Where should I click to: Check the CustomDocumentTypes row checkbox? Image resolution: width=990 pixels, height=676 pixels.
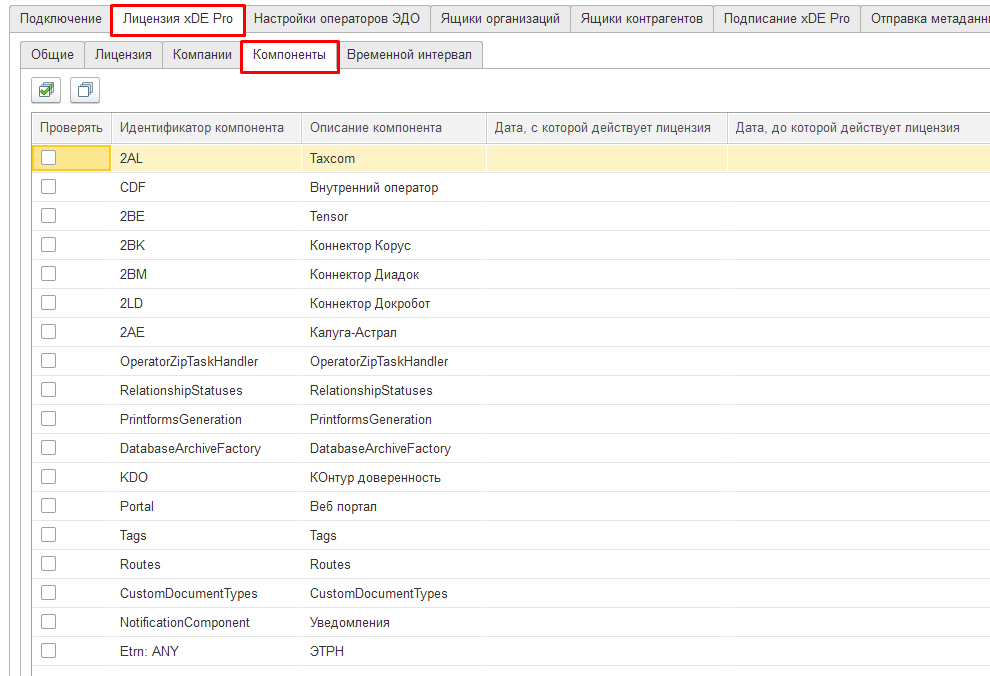click(49, 593)
